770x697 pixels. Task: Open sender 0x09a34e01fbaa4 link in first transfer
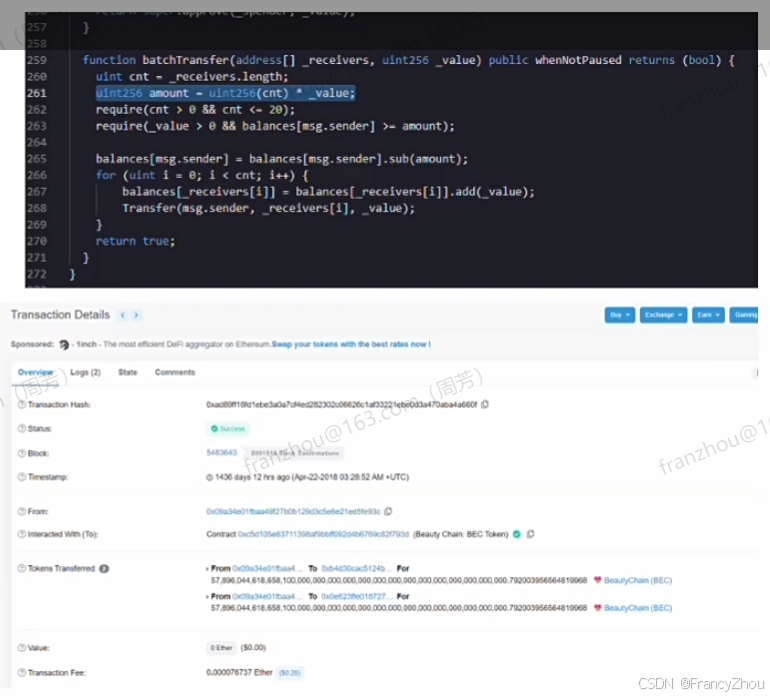[267, 568]
